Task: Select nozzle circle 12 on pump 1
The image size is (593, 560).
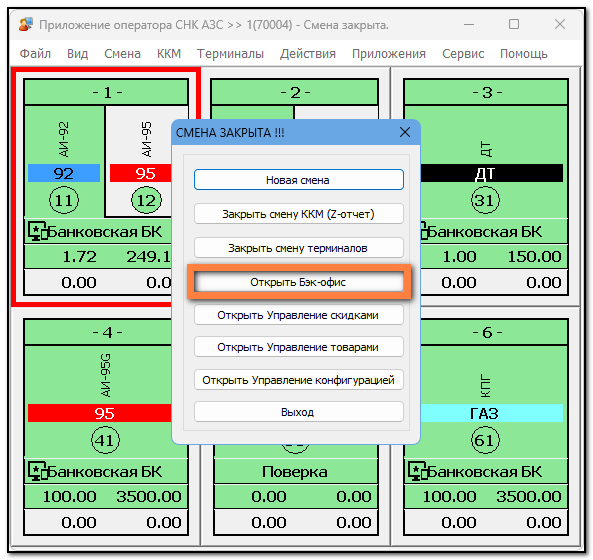Action: [146, 200]
